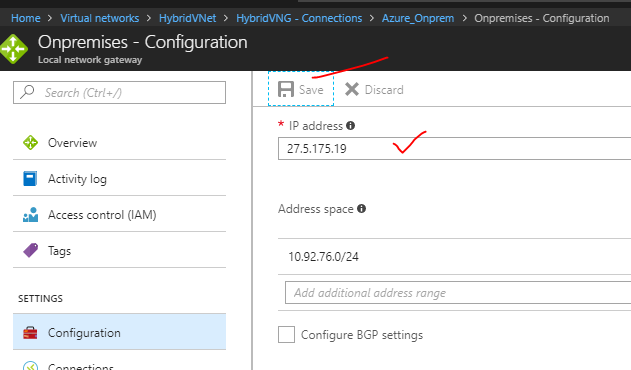Viewport: 631px width, 370px height.
Task: Click the Discard button label
Action: point(384,89)
